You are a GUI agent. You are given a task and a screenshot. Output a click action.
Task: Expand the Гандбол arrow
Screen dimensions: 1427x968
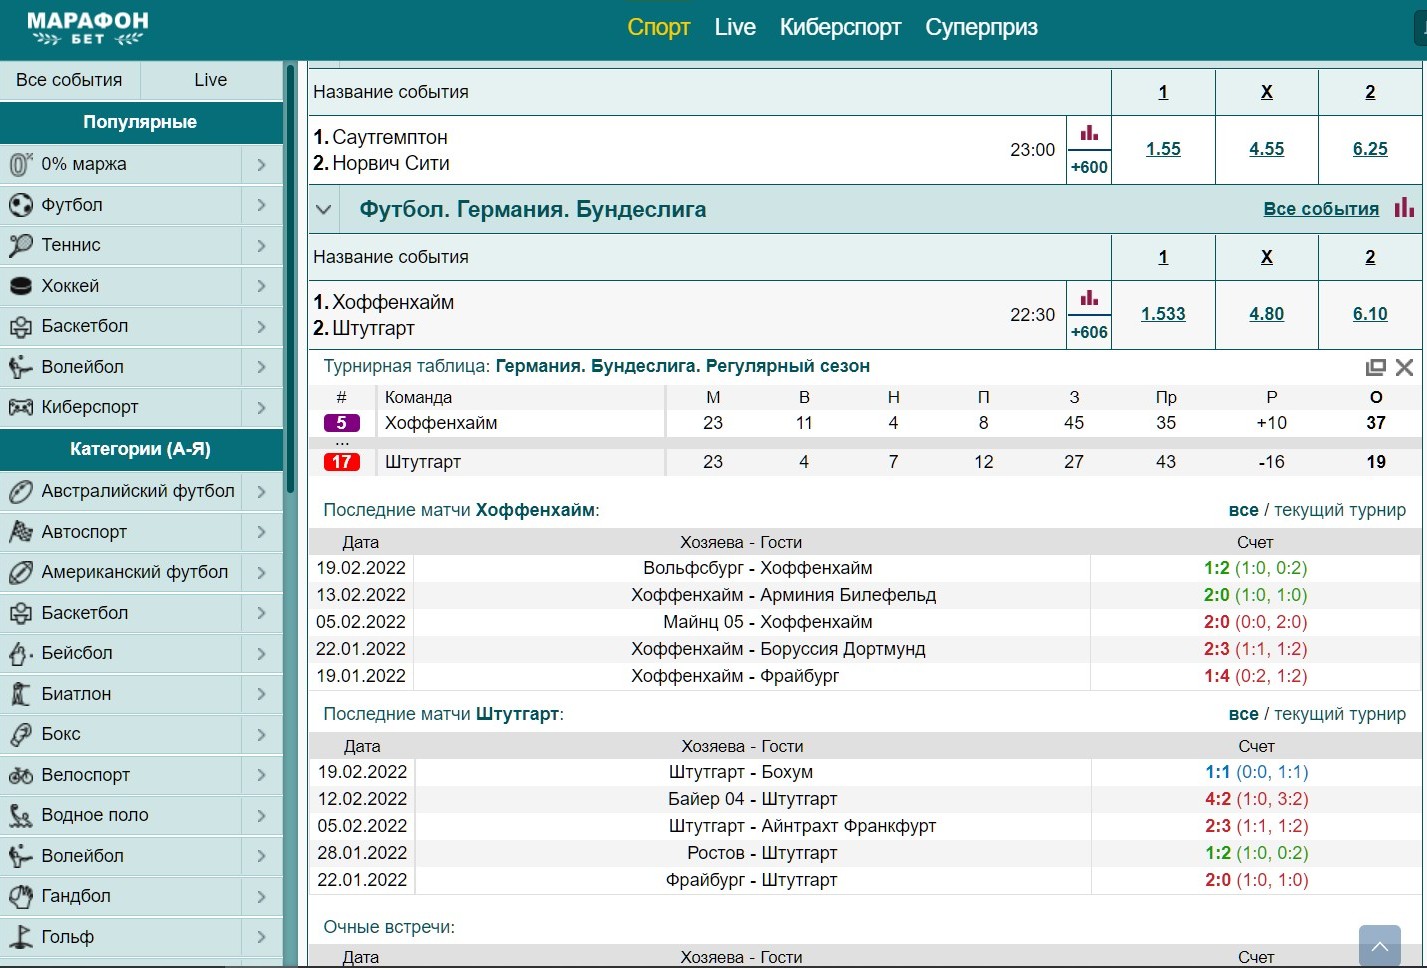261,896
